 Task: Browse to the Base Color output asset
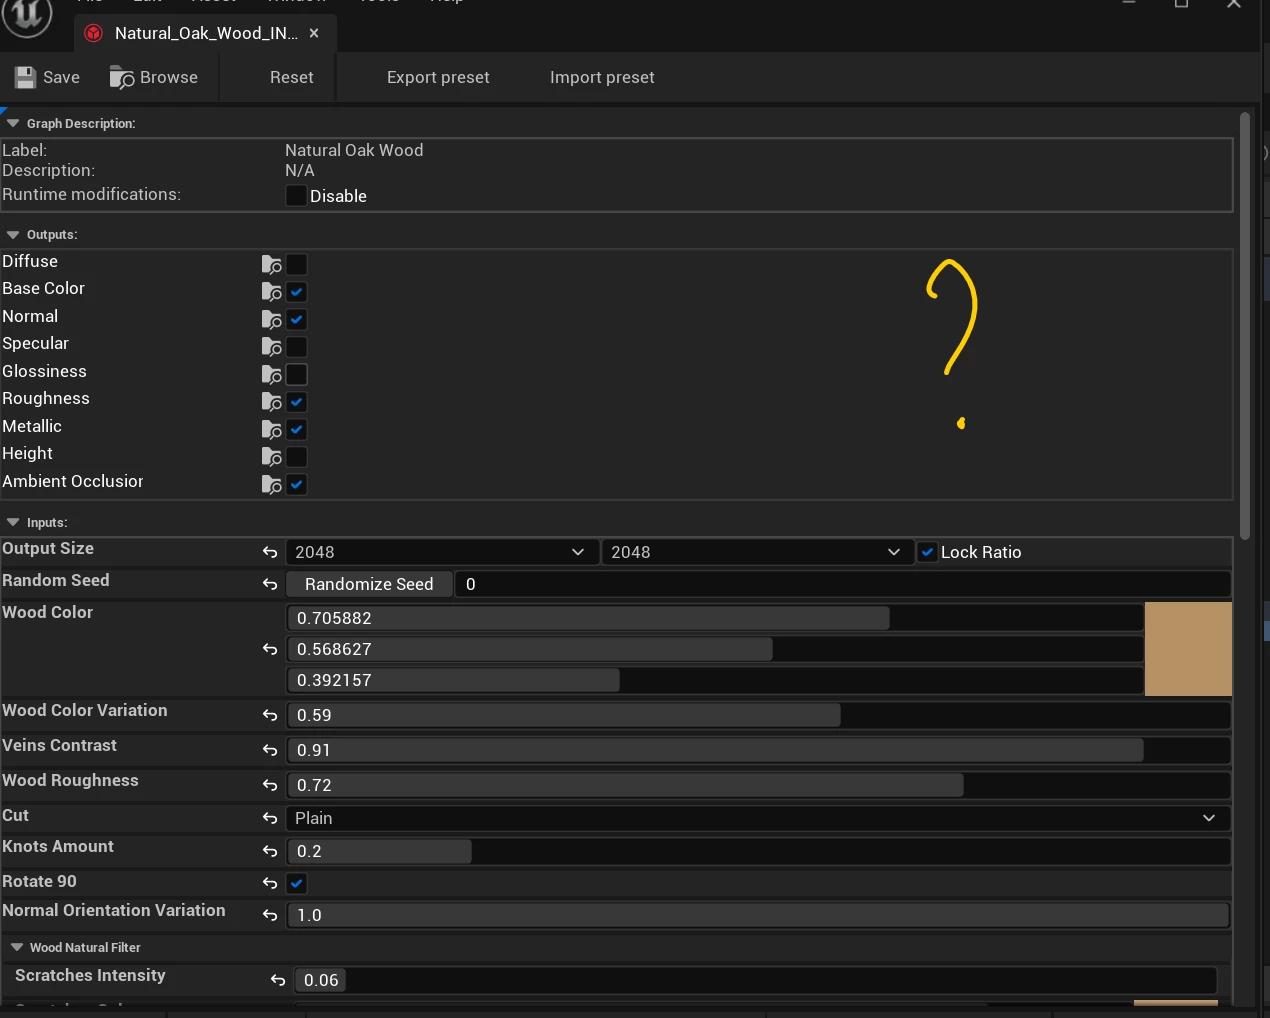coord(271,291)
